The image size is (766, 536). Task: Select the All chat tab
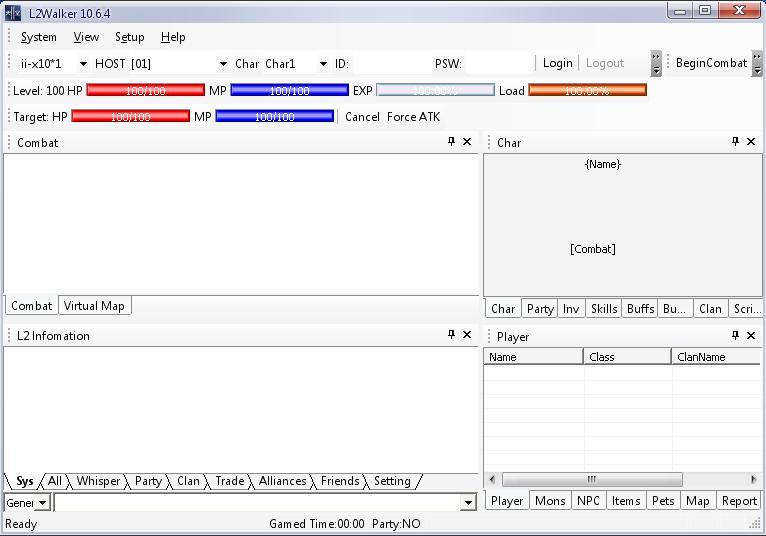click(x=55, y=481)
